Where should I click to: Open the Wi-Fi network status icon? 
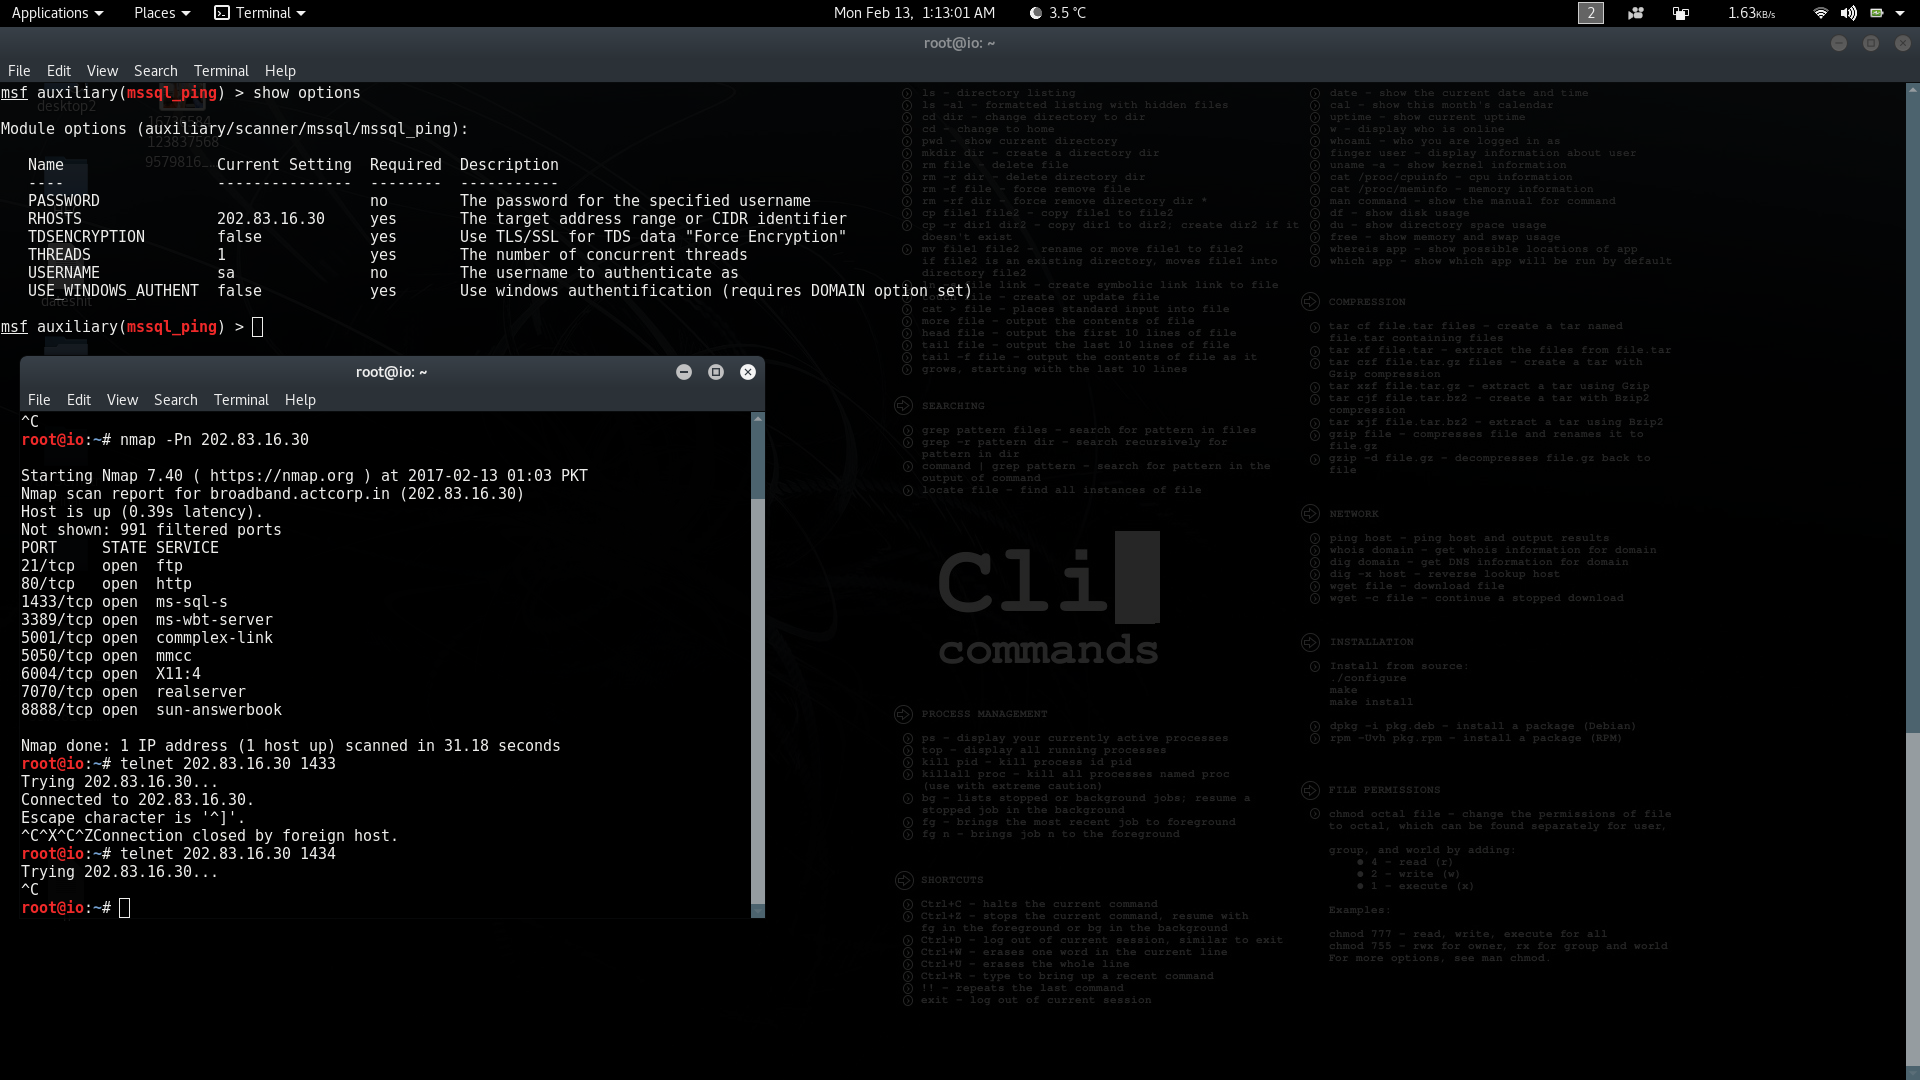click(1821, 13)
